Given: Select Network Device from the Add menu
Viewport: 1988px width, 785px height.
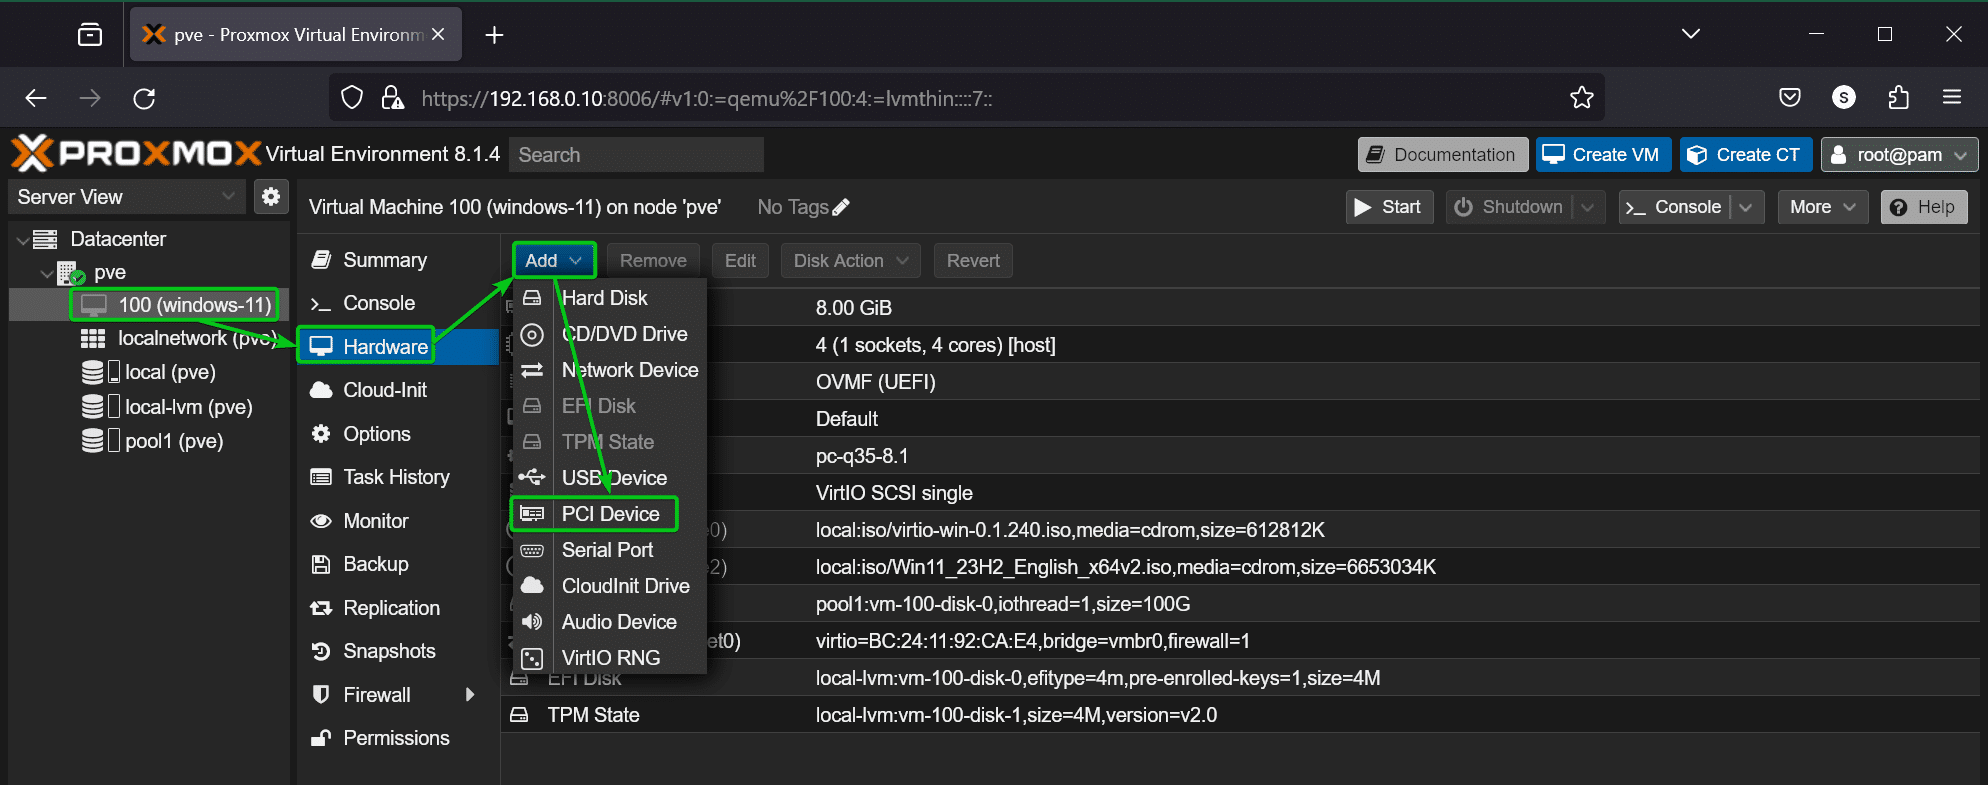Looking at the screenshot, I should pyautogui.click(x=610, y=370).
